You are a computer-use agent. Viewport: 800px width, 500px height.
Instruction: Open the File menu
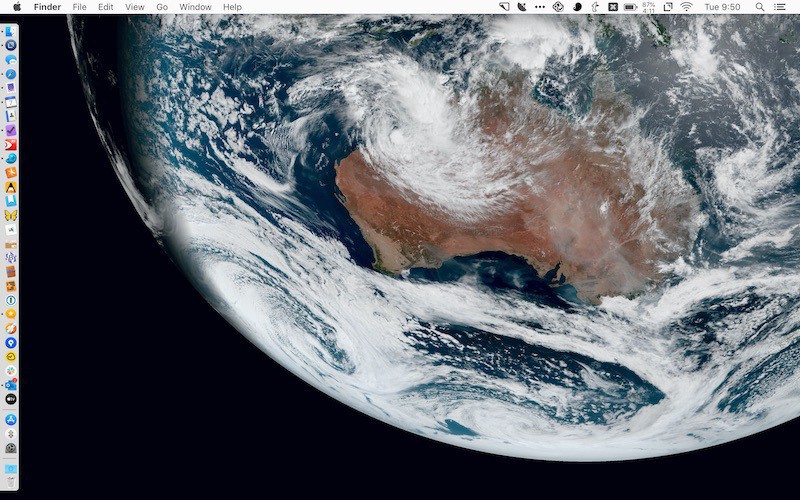tap(79, 7)
